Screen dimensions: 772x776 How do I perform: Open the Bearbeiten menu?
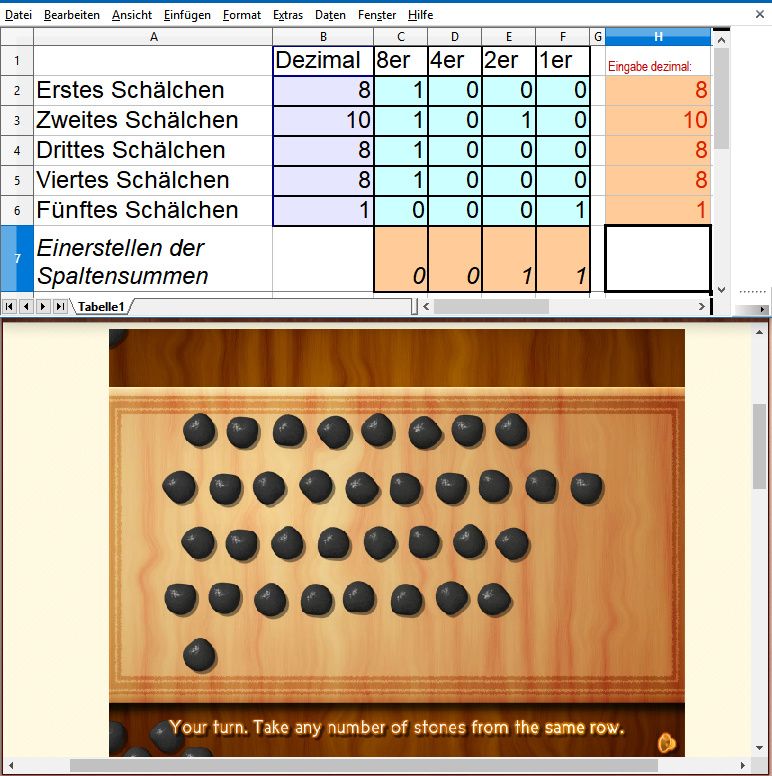(72, 15)
